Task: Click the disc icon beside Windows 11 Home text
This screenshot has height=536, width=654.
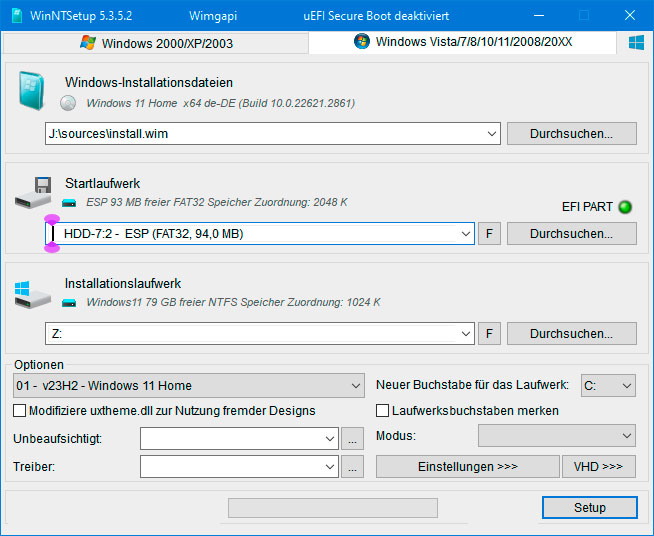Action: tap(68, 103)
